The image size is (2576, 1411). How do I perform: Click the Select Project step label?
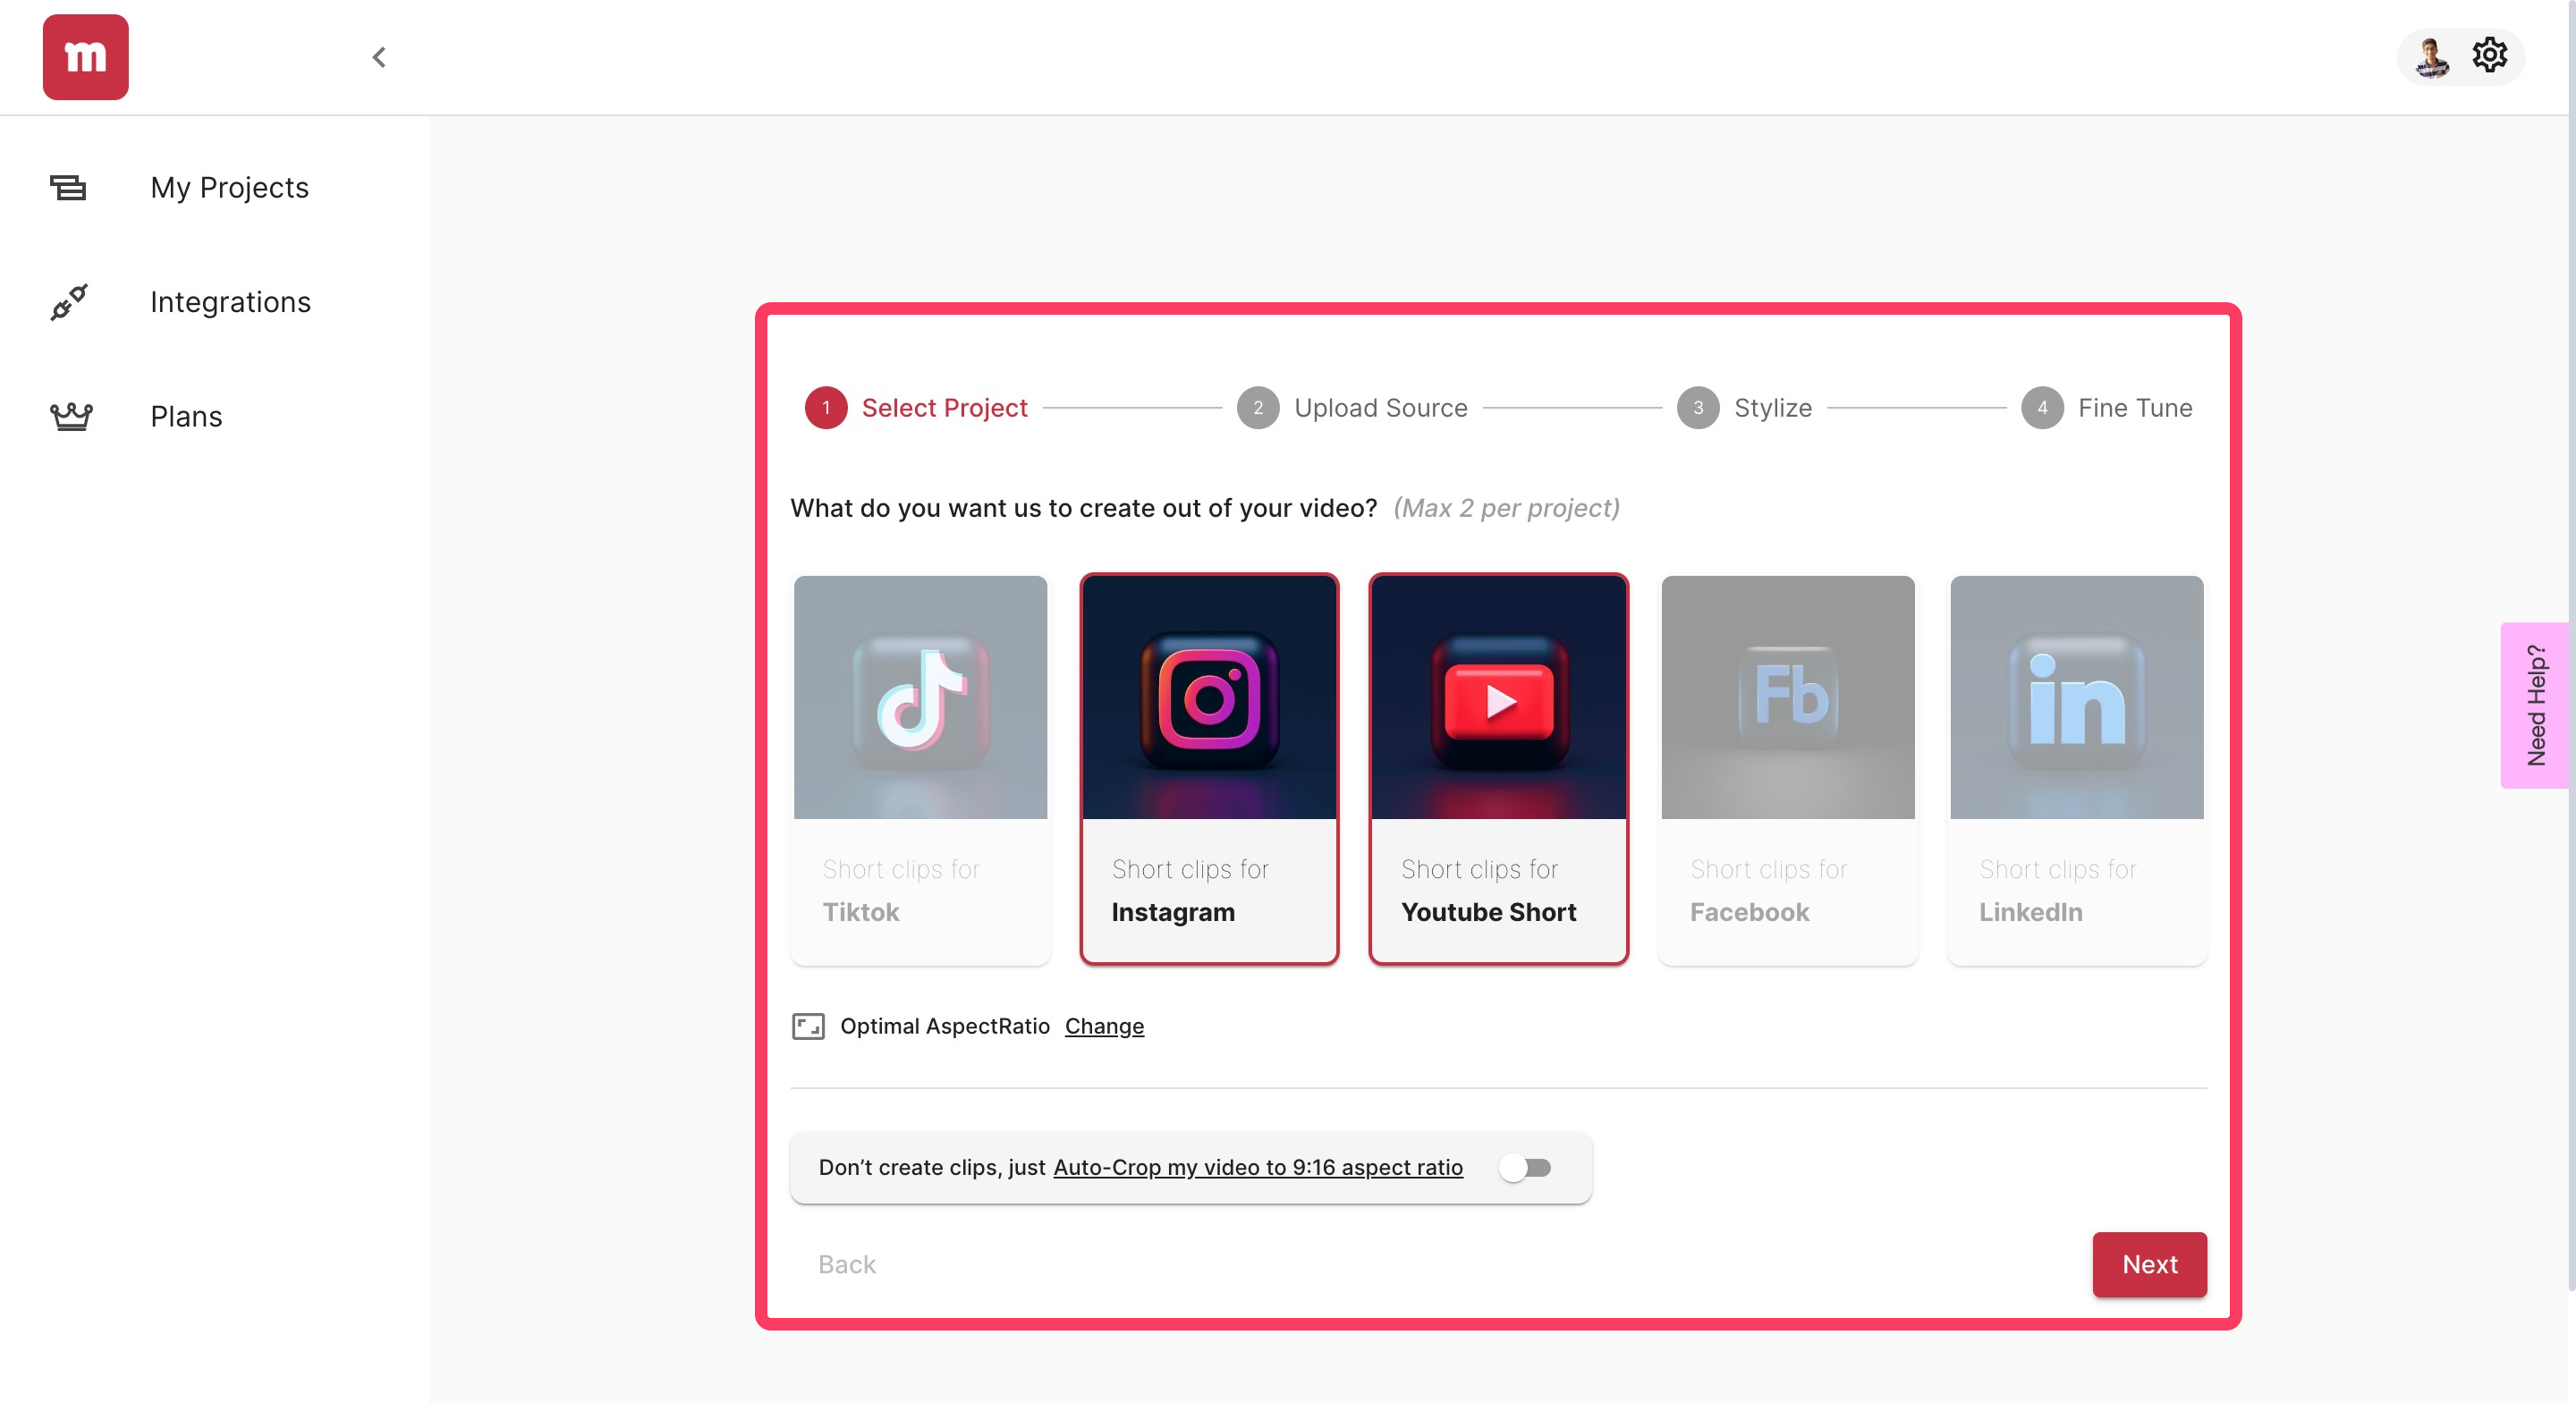pyautogui.click(x=944, y=408)
